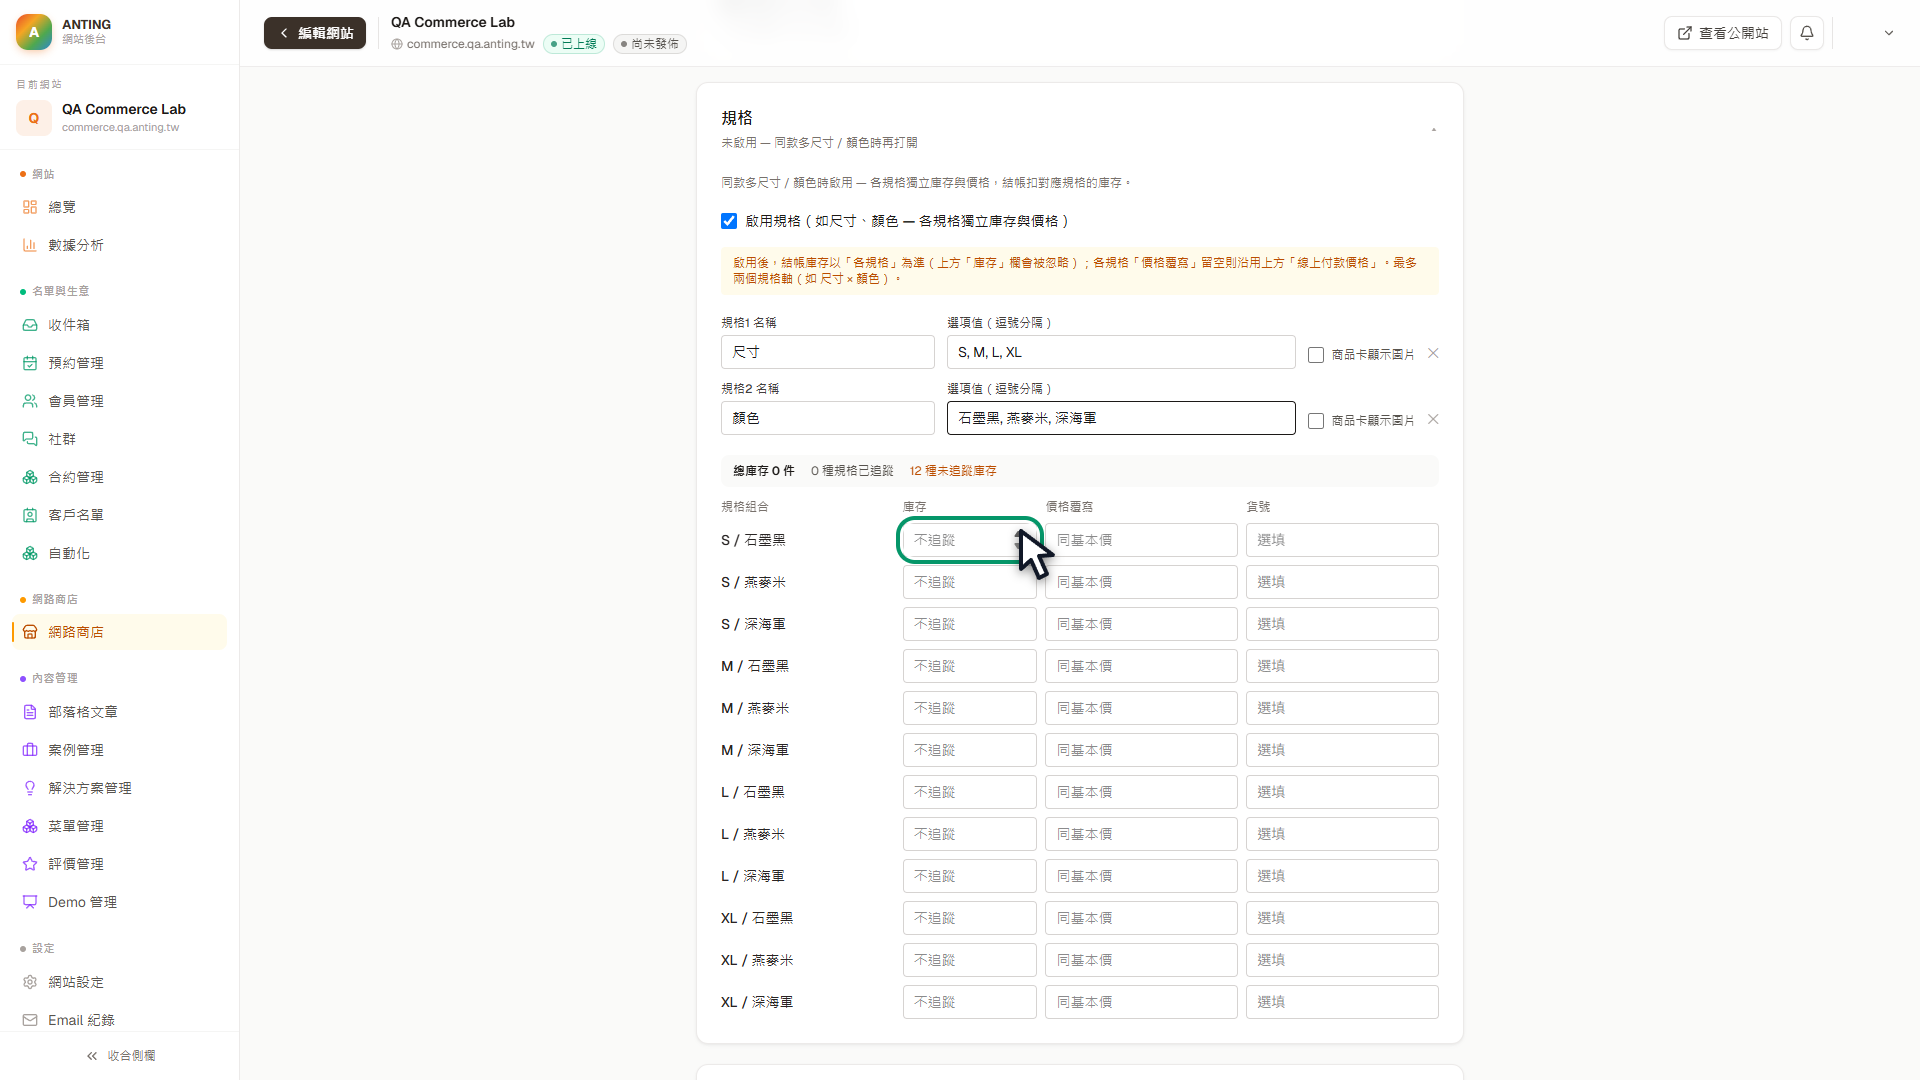Click stock field for L / 燕麥米
This screenshot has width=1920, height=1080.
click(970, 834)
